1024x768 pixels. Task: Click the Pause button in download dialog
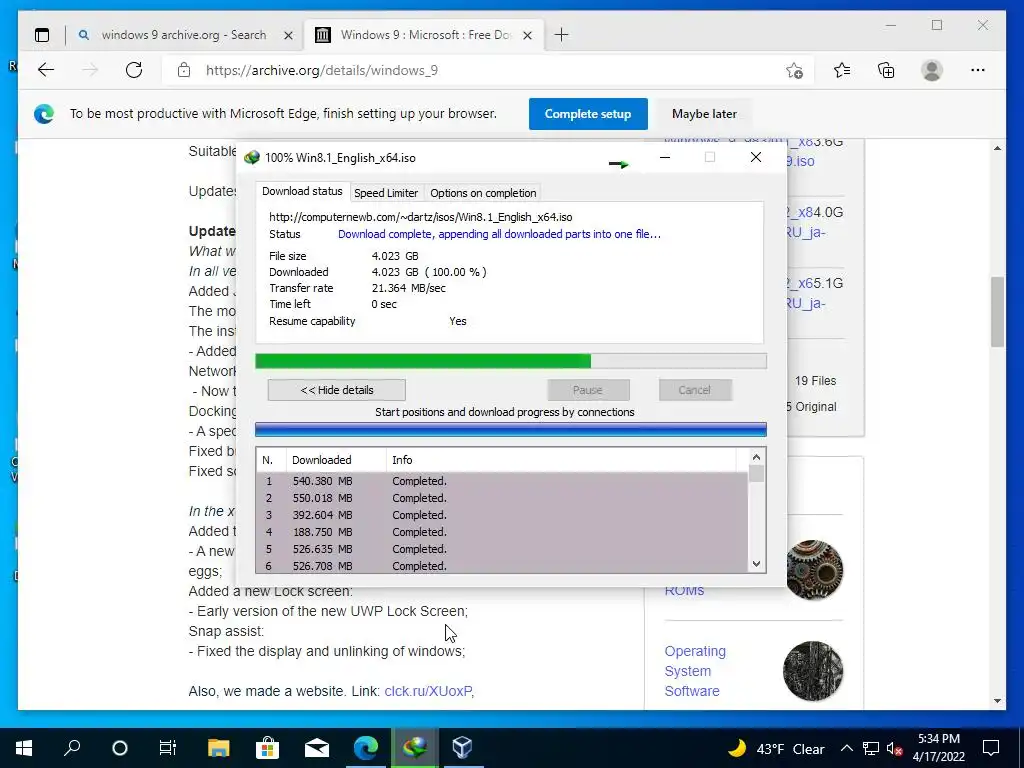coord(588,390)
